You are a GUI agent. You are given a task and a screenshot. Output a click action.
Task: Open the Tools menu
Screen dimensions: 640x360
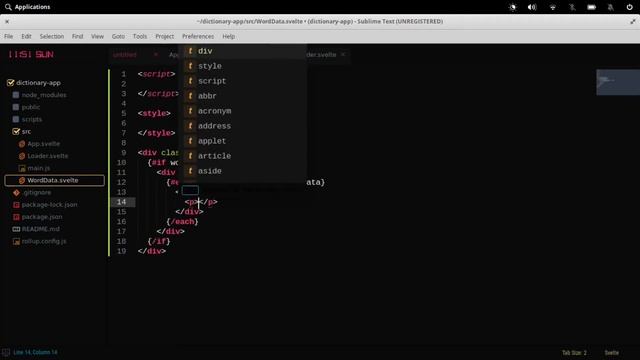[x=140, y=36]
